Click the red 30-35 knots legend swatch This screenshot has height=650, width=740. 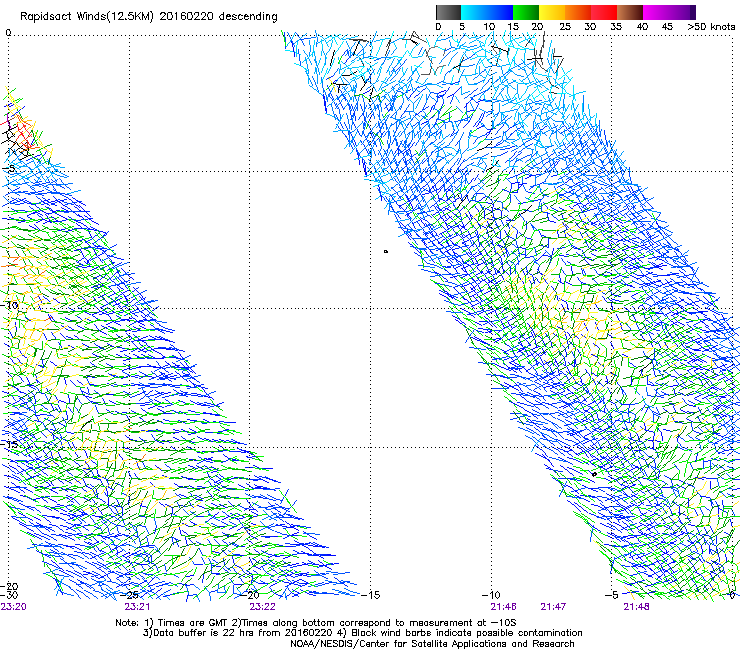pyautogui.click(x=604, y=12)
